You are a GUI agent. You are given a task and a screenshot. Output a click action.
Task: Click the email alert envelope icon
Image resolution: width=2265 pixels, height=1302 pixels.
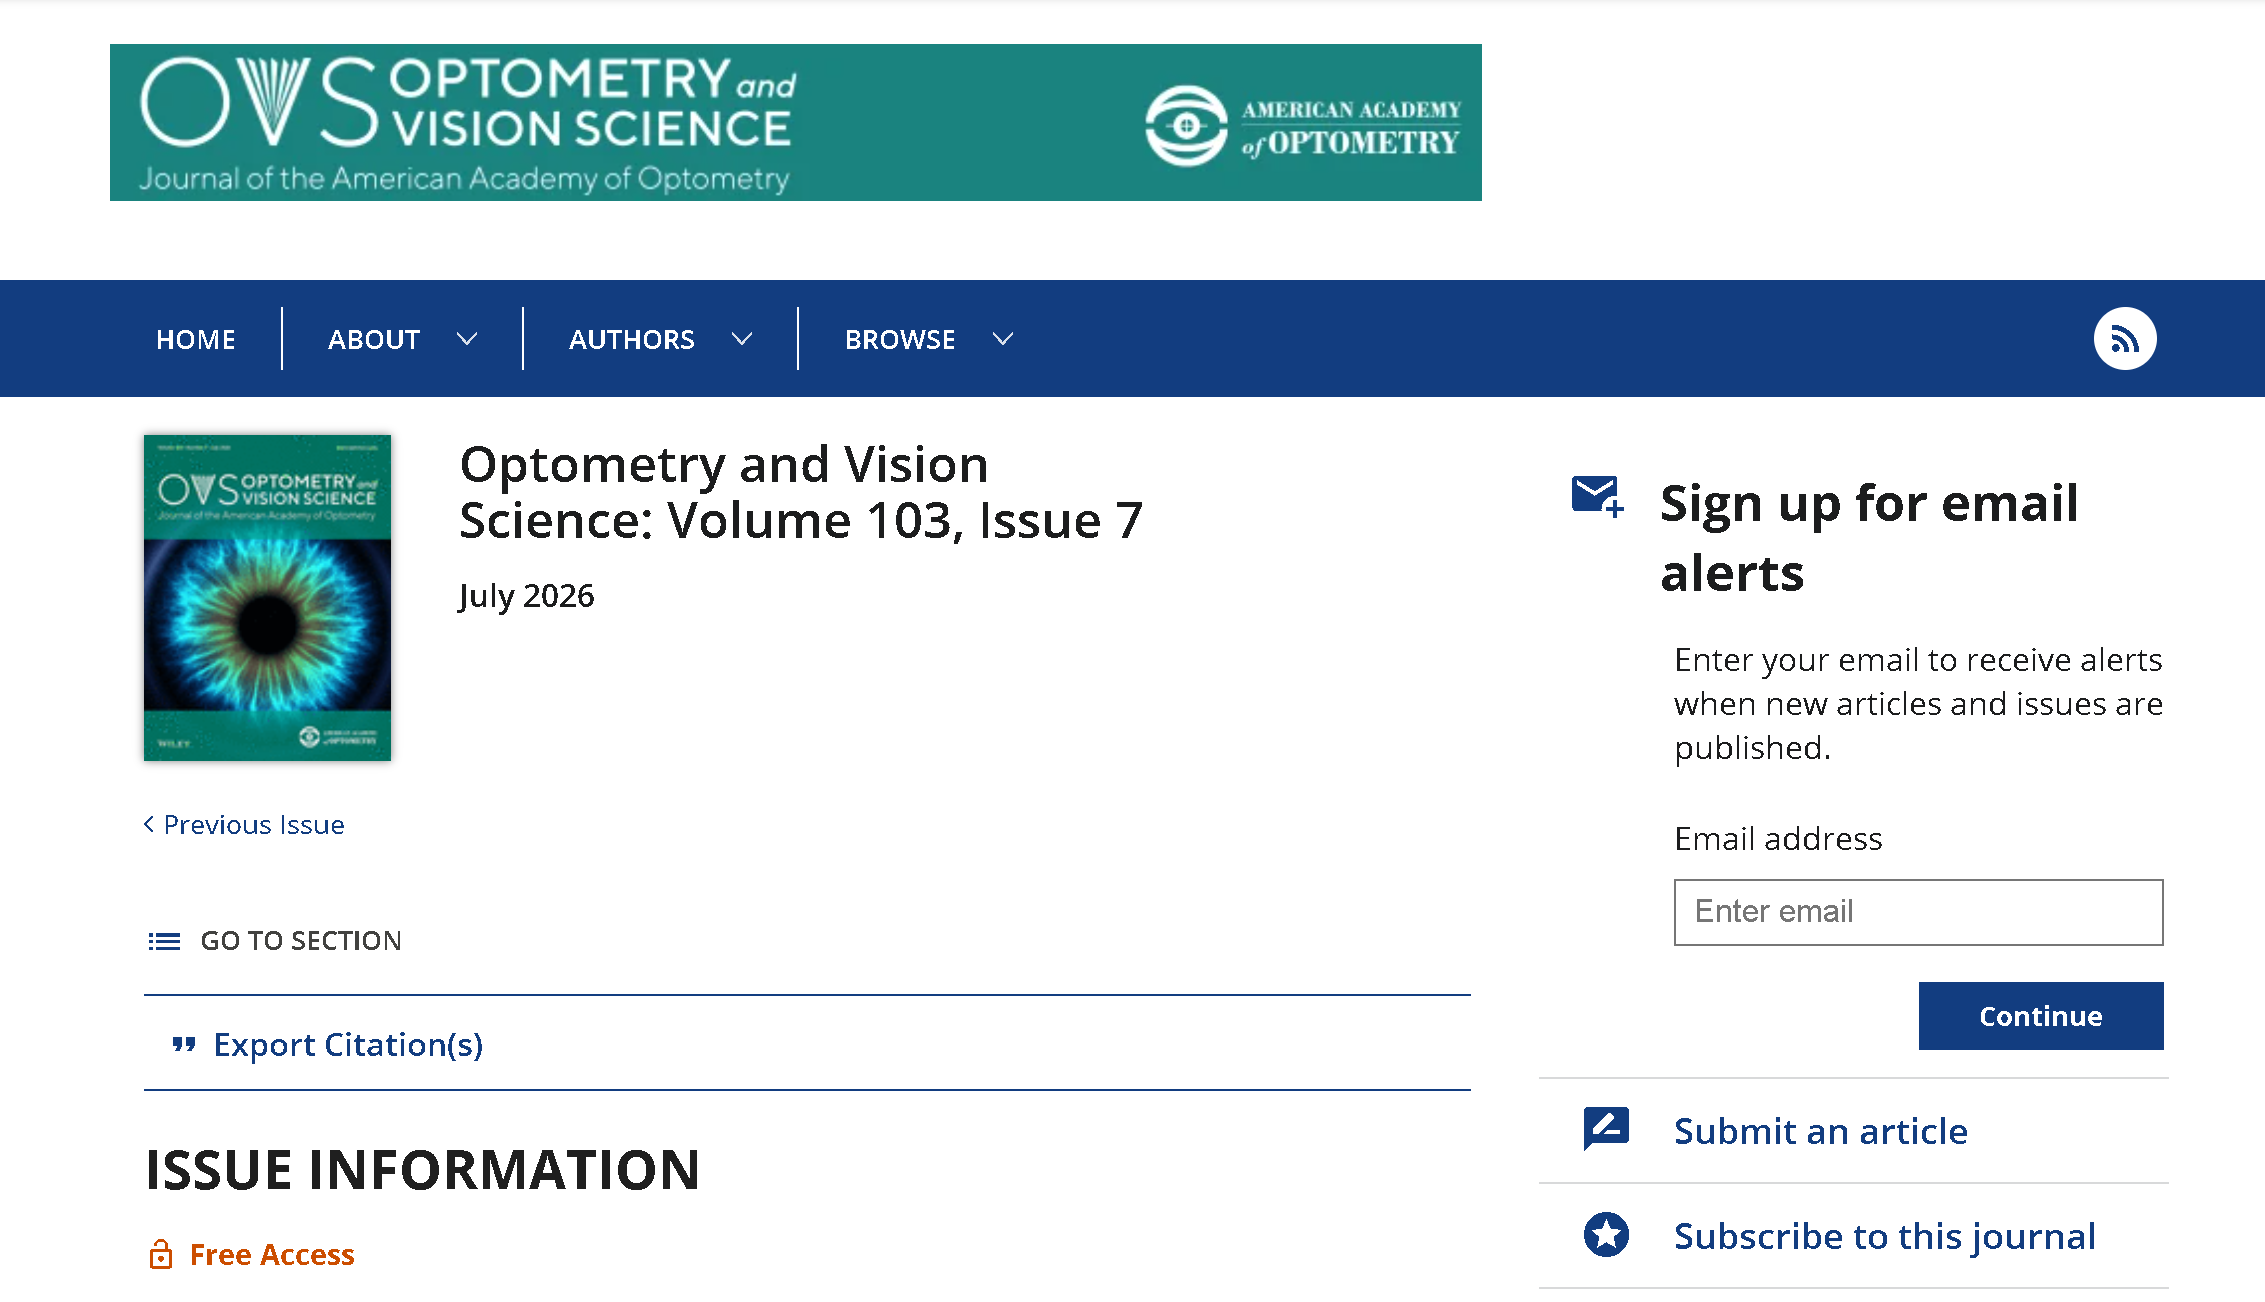pyautogui.click(x=1597, y=496)
